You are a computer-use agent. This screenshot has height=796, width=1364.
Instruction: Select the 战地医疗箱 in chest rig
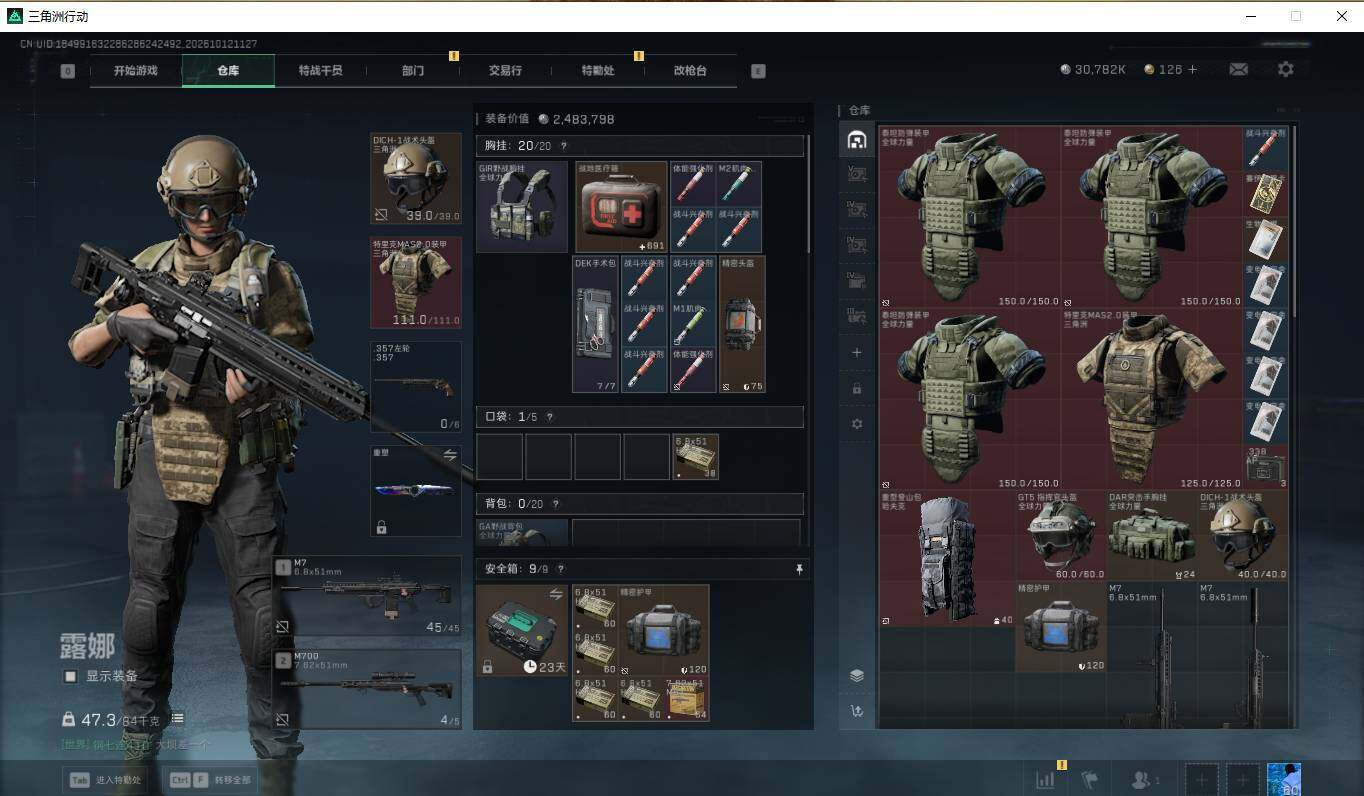pos(621,207)
